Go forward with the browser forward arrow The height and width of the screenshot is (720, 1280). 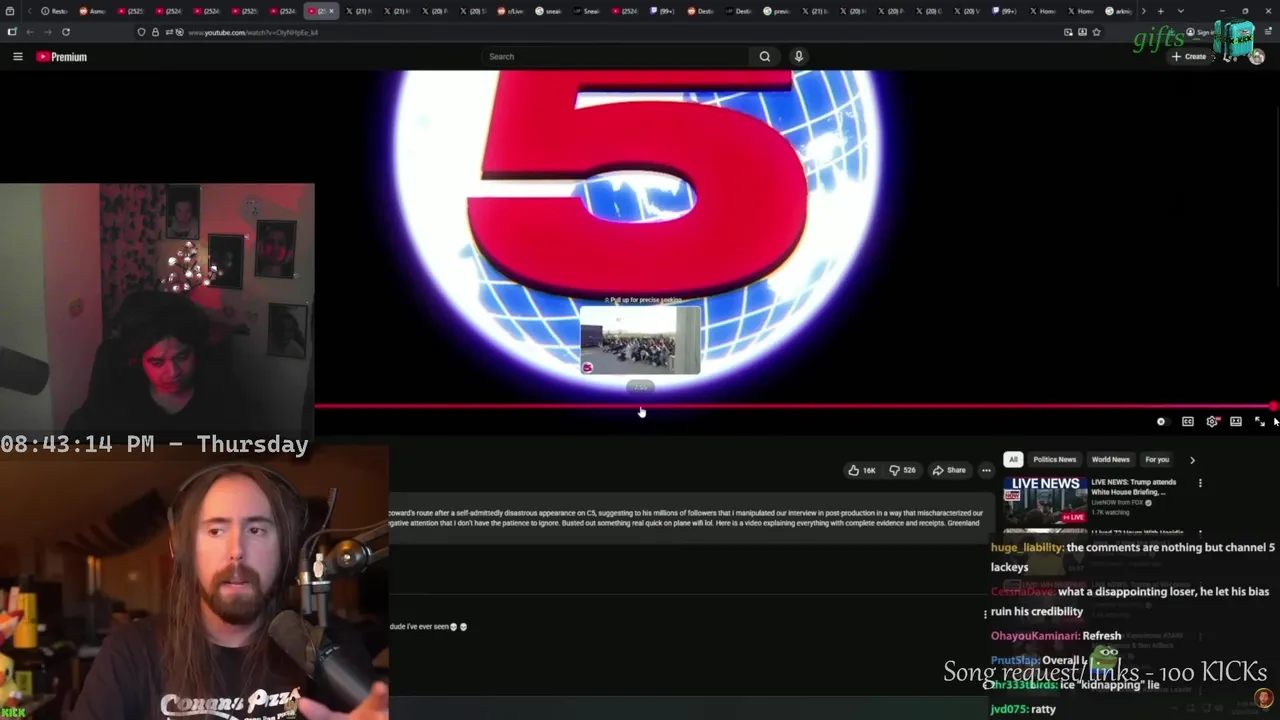pyautogui.click(x=47, y=32)
